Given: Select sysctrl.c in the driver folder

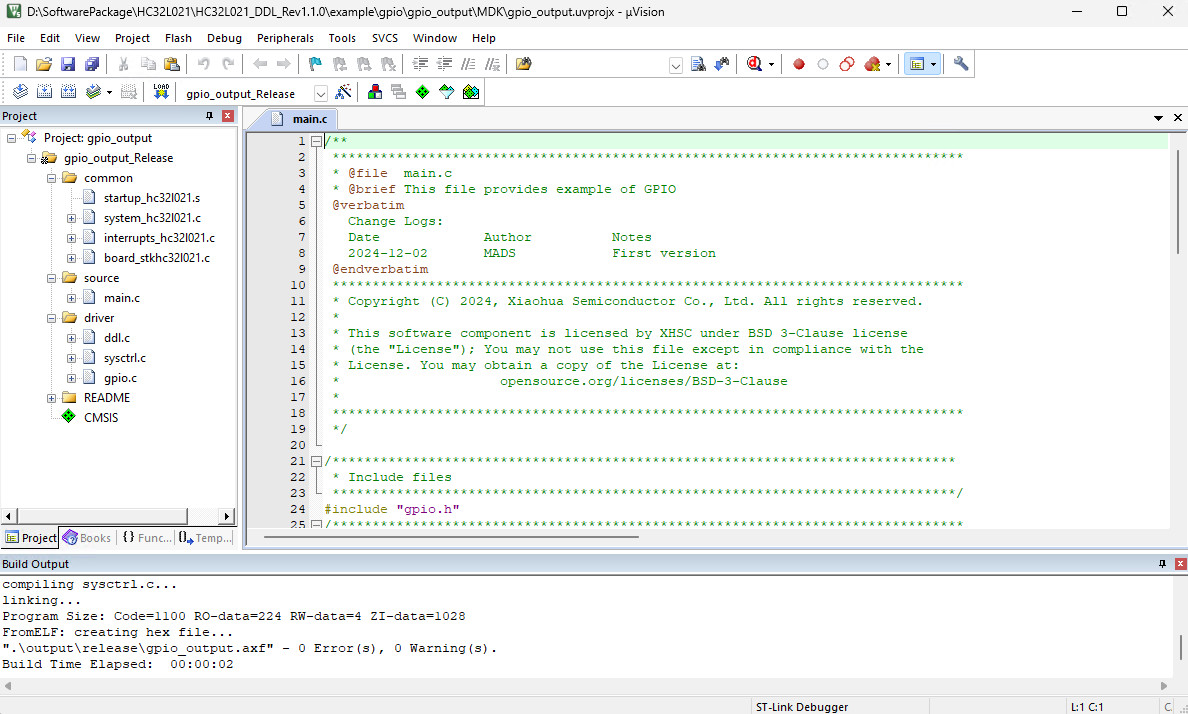Looking at the screenshot, I should [x=125, y=358].
